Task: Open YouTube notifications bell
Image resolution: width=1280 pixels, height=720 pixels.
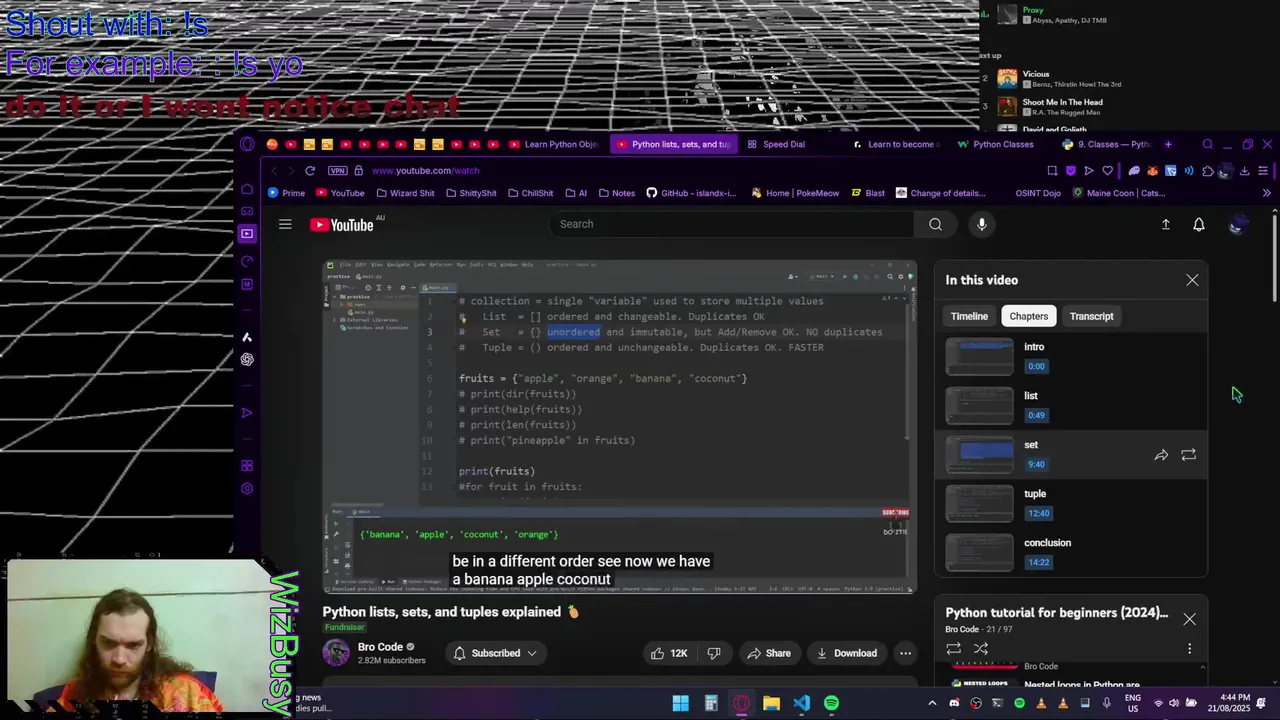Action: (1199, 224)
